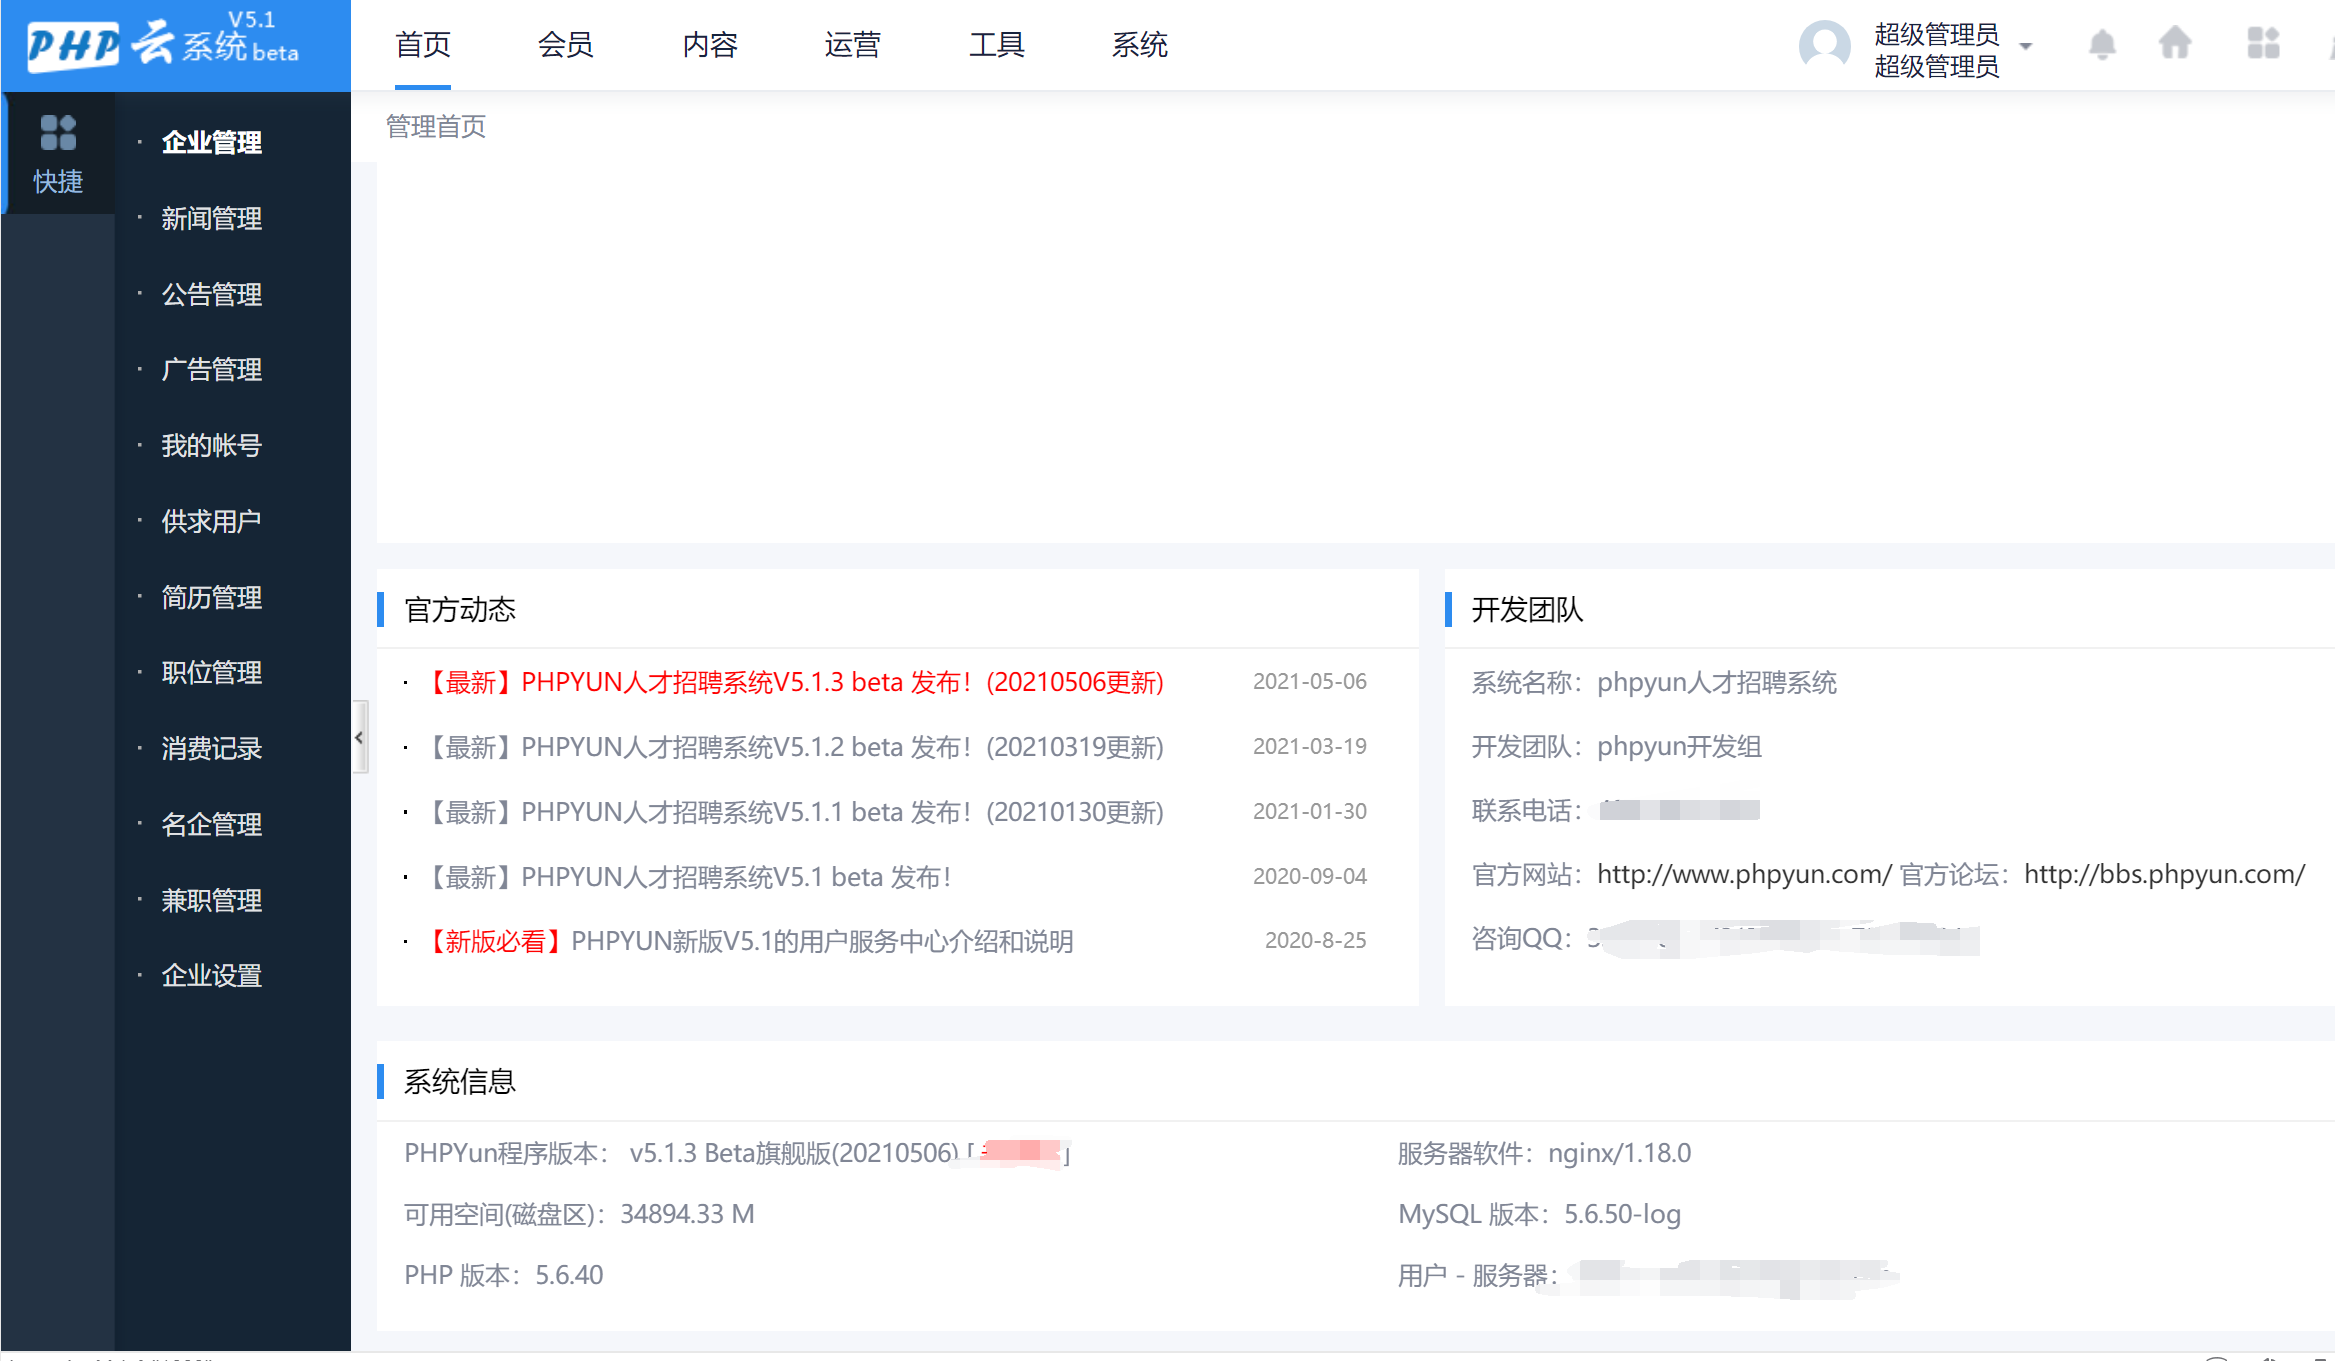Collapse the sidebar with the arrow handle

pyautogui.click(x=360, y=738)
